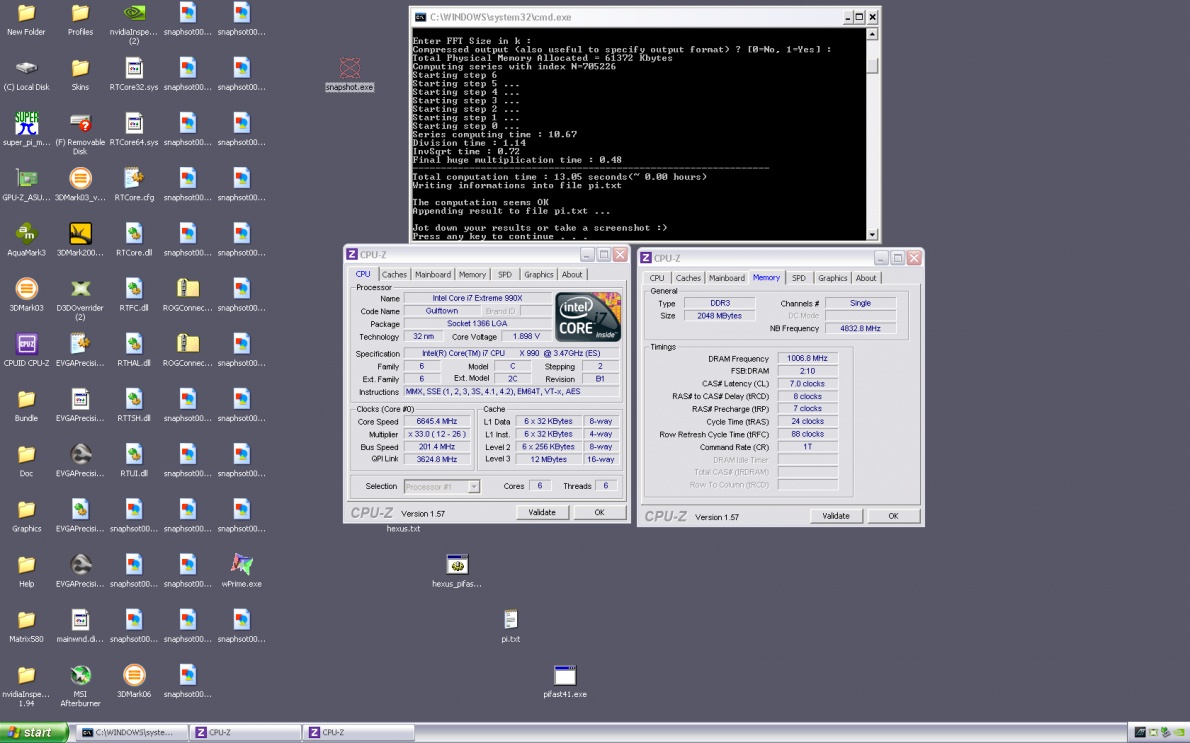This screenshot has width=1190, height=743.
Task: Open the SPD tab in right CPU-Z window
Action: pos(798,278)
